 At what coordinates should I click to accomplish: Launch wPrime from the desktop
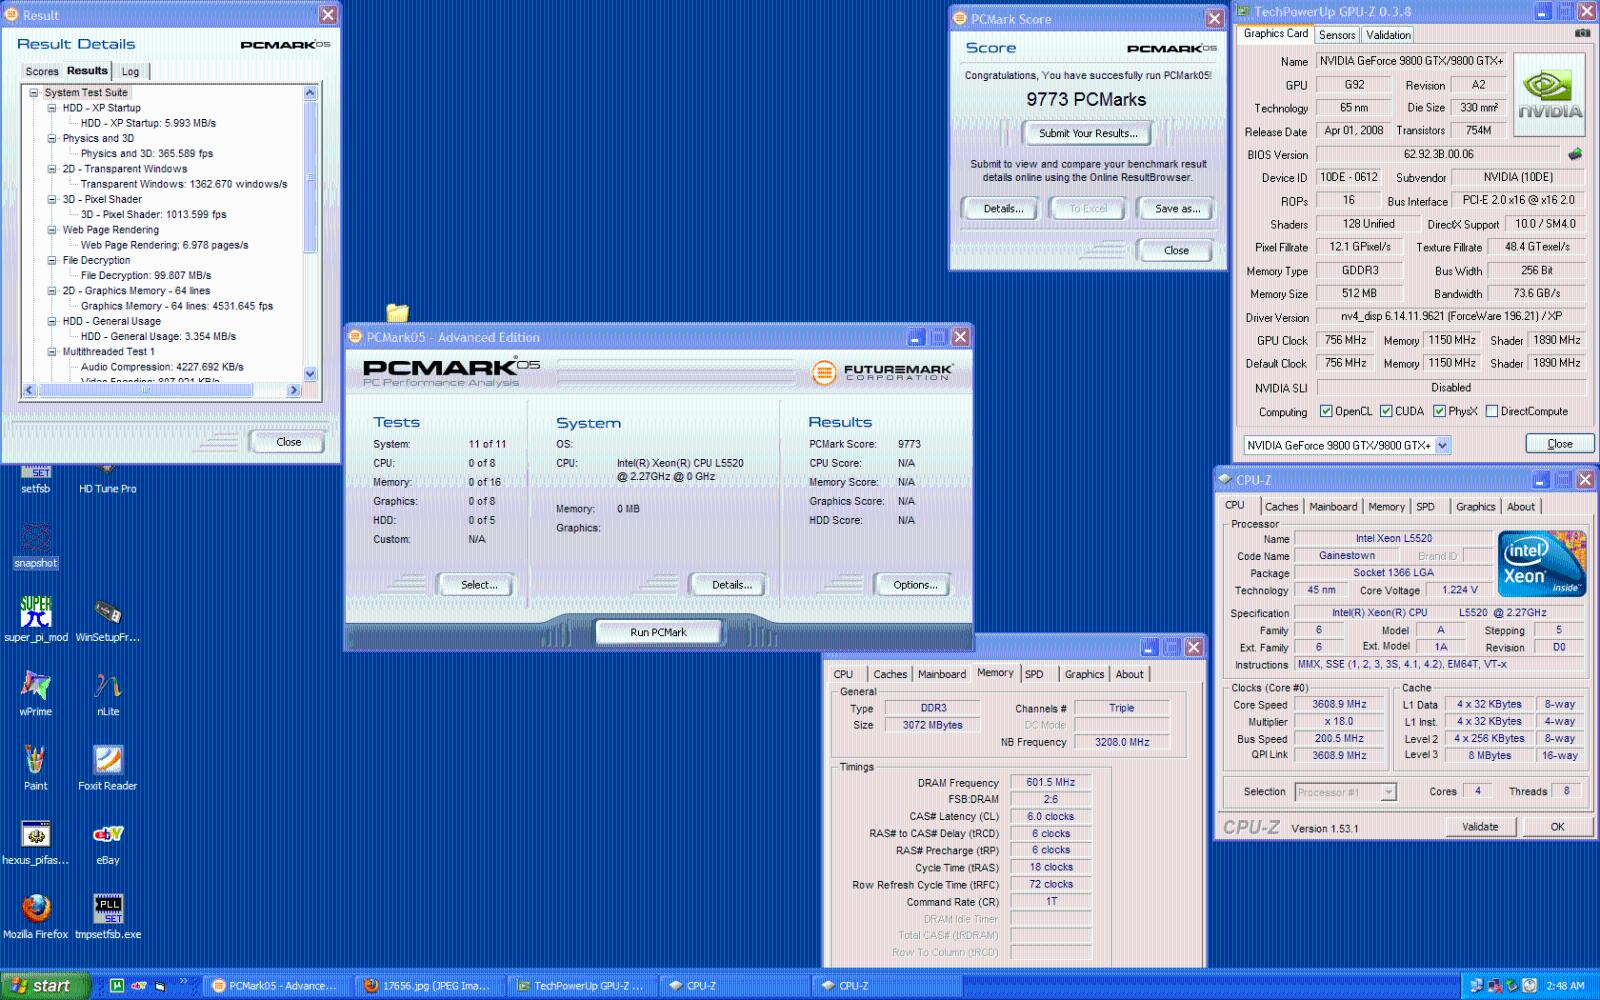pyautogui.click(x=36, y=693)
